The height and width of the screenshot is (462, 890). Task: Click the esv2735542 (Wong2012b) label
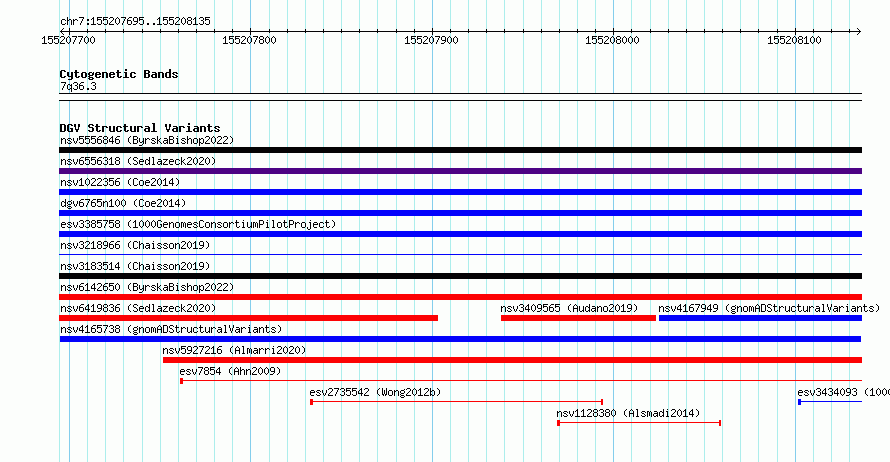point(375,392)
